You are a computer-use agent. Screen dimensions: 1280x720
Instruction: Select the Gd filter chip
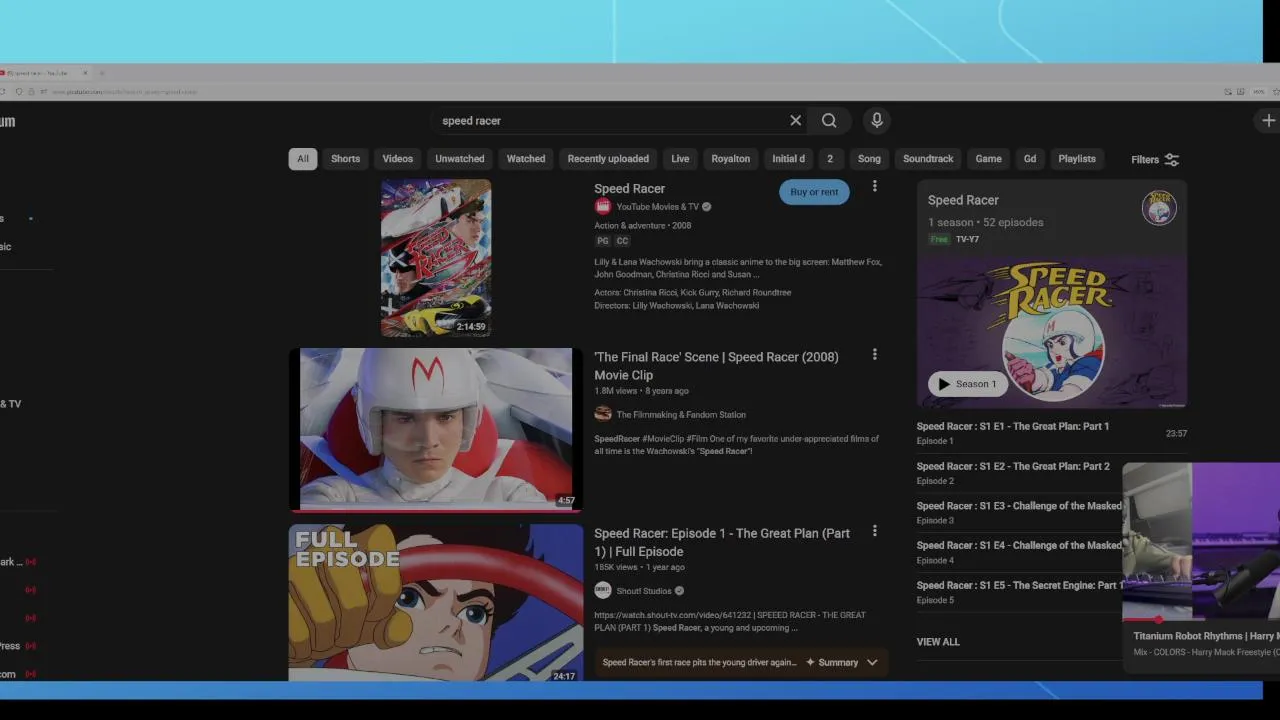(1030, 159)
